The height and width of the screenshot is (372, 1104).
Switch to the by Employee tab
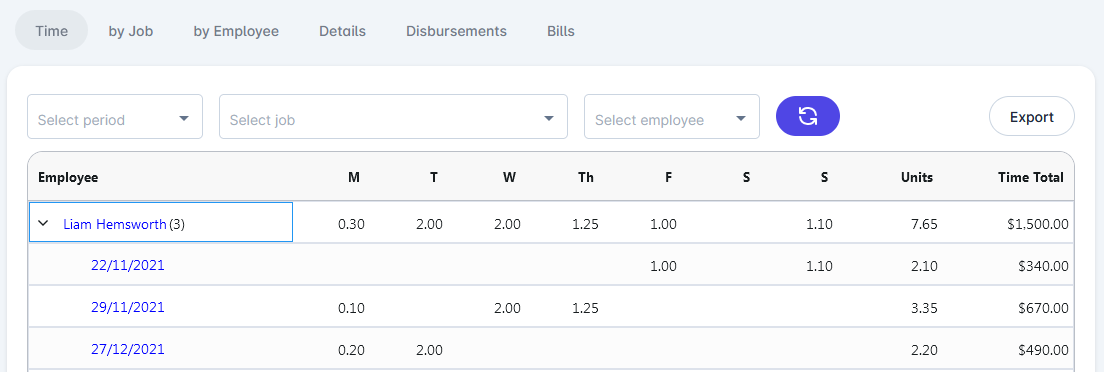point(237,31)
